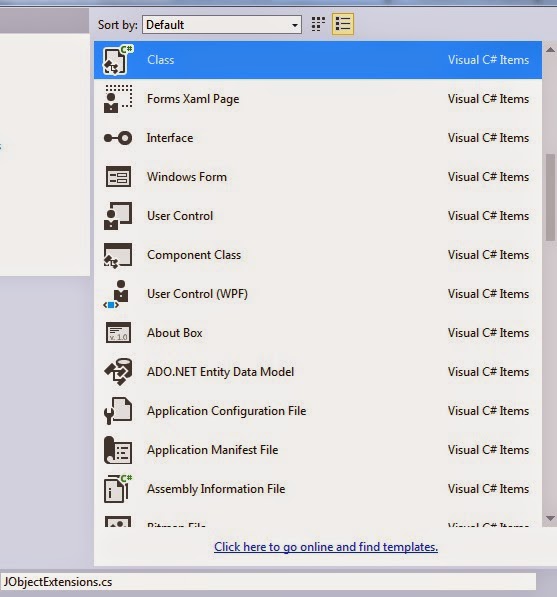Pick the ADO.NET Entity Data Model icon
The height and width of the screenshot is (597, 557).
[x=118, y=372]
